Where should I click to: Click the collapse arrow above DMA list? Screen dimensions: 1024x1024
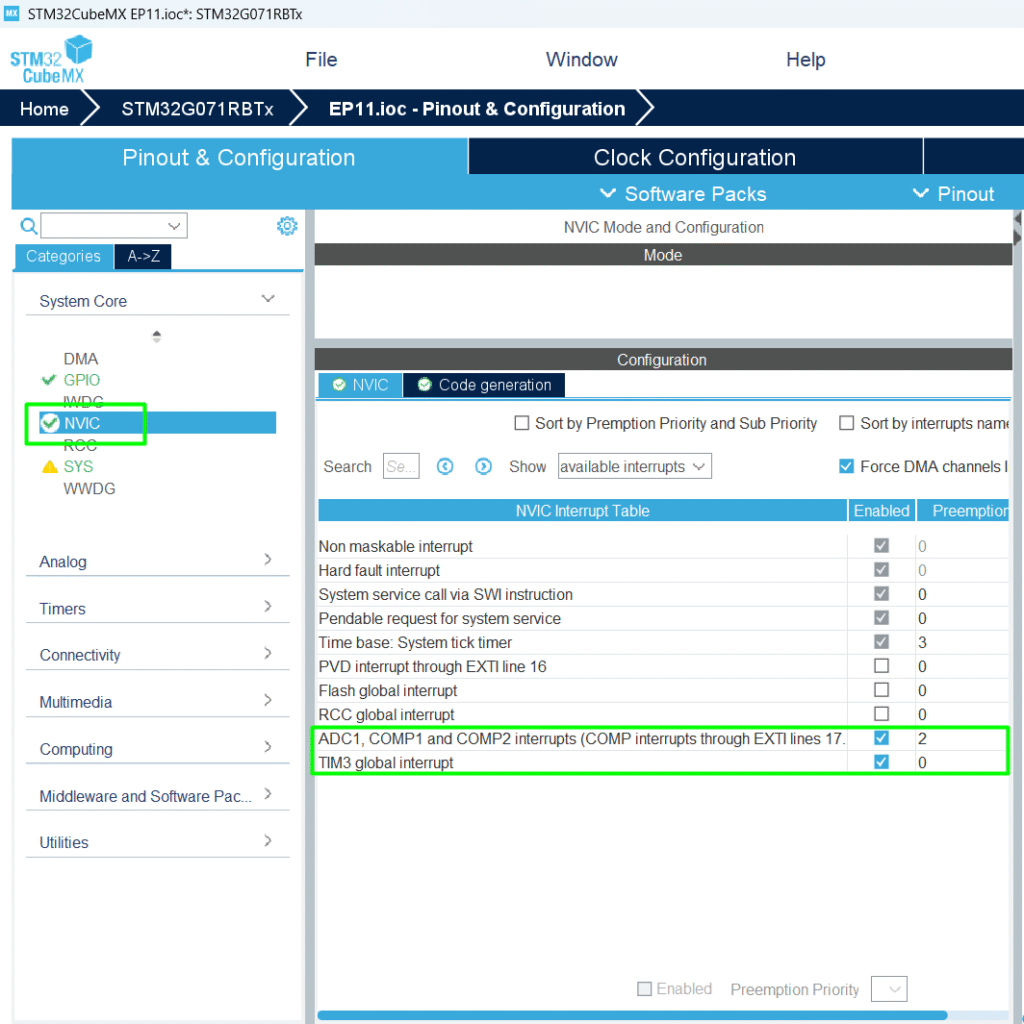point(157,336)
